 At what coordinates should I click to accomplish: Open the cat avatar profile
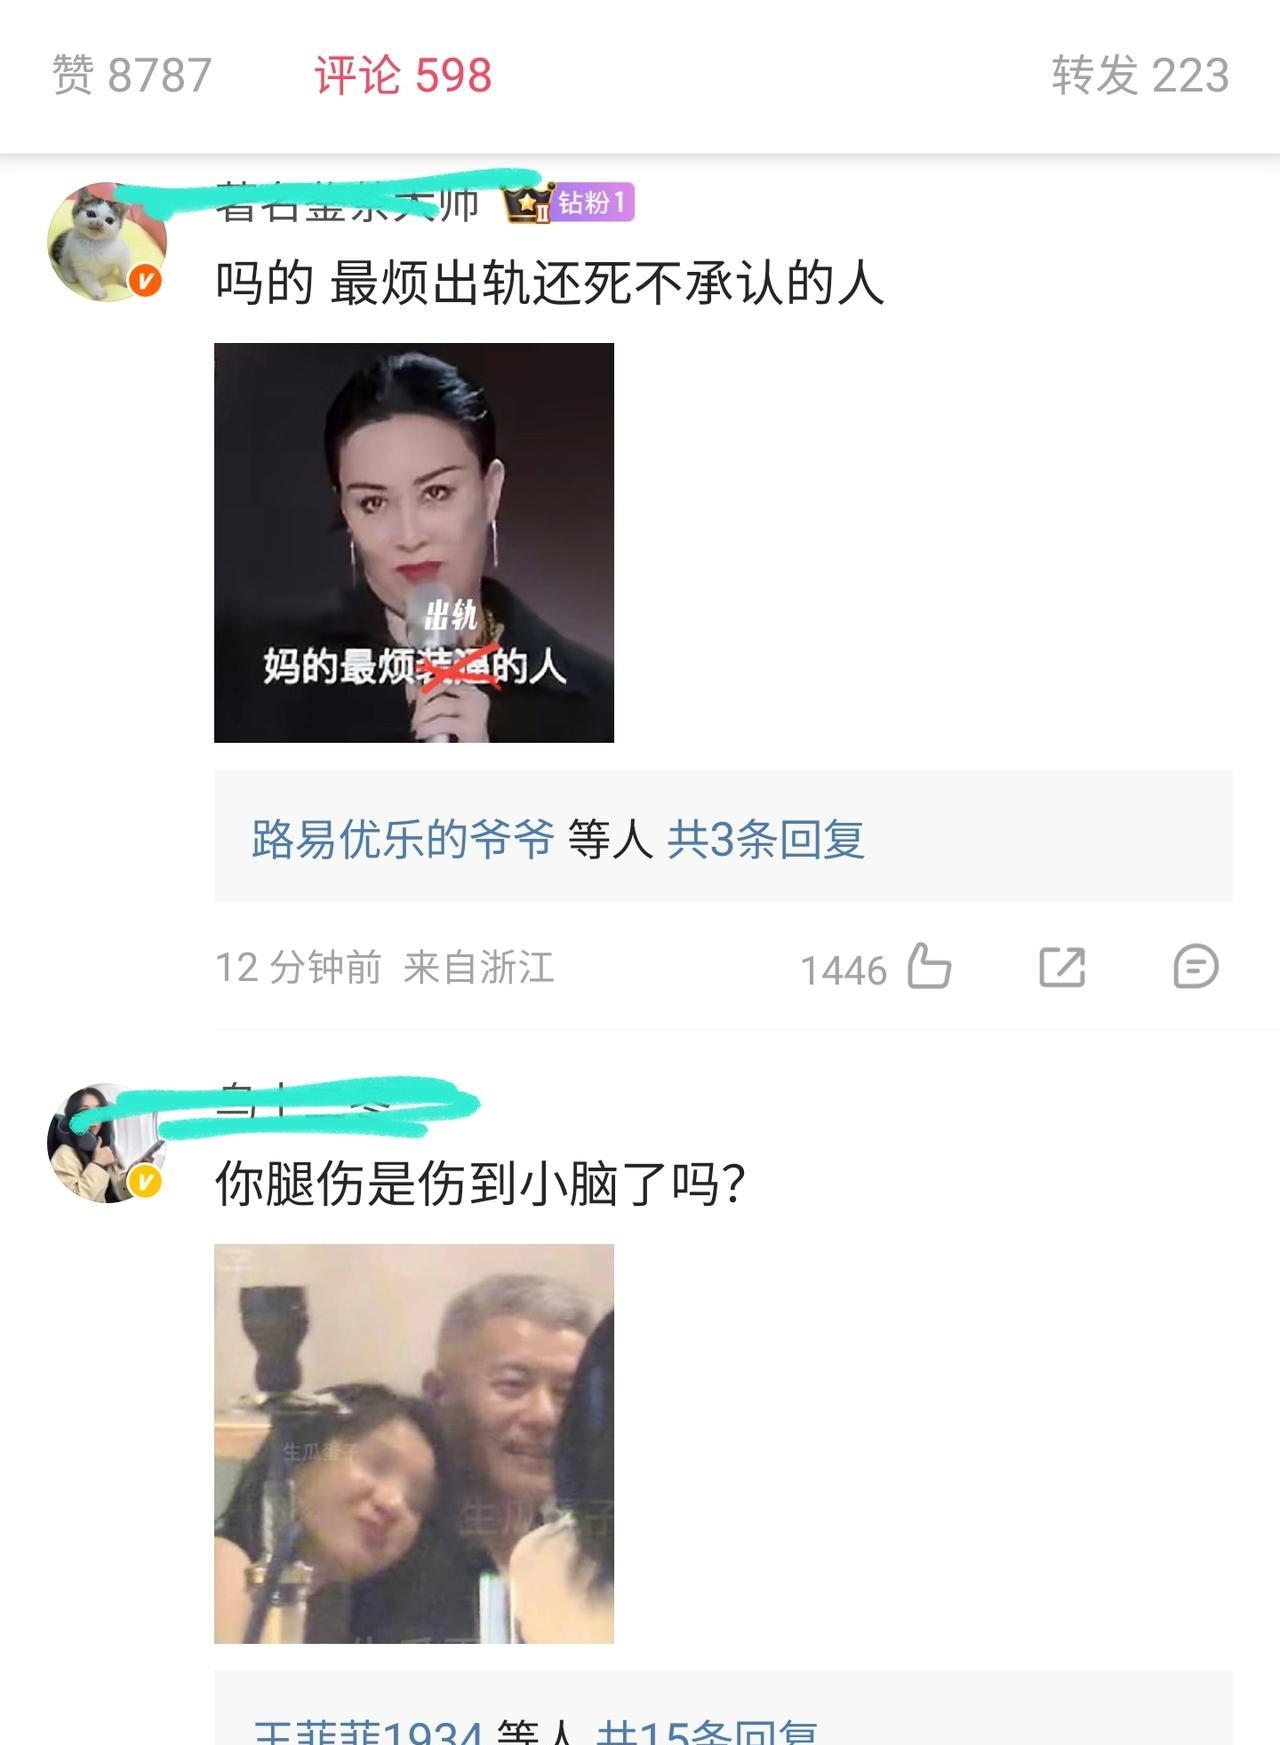[107, 242]
